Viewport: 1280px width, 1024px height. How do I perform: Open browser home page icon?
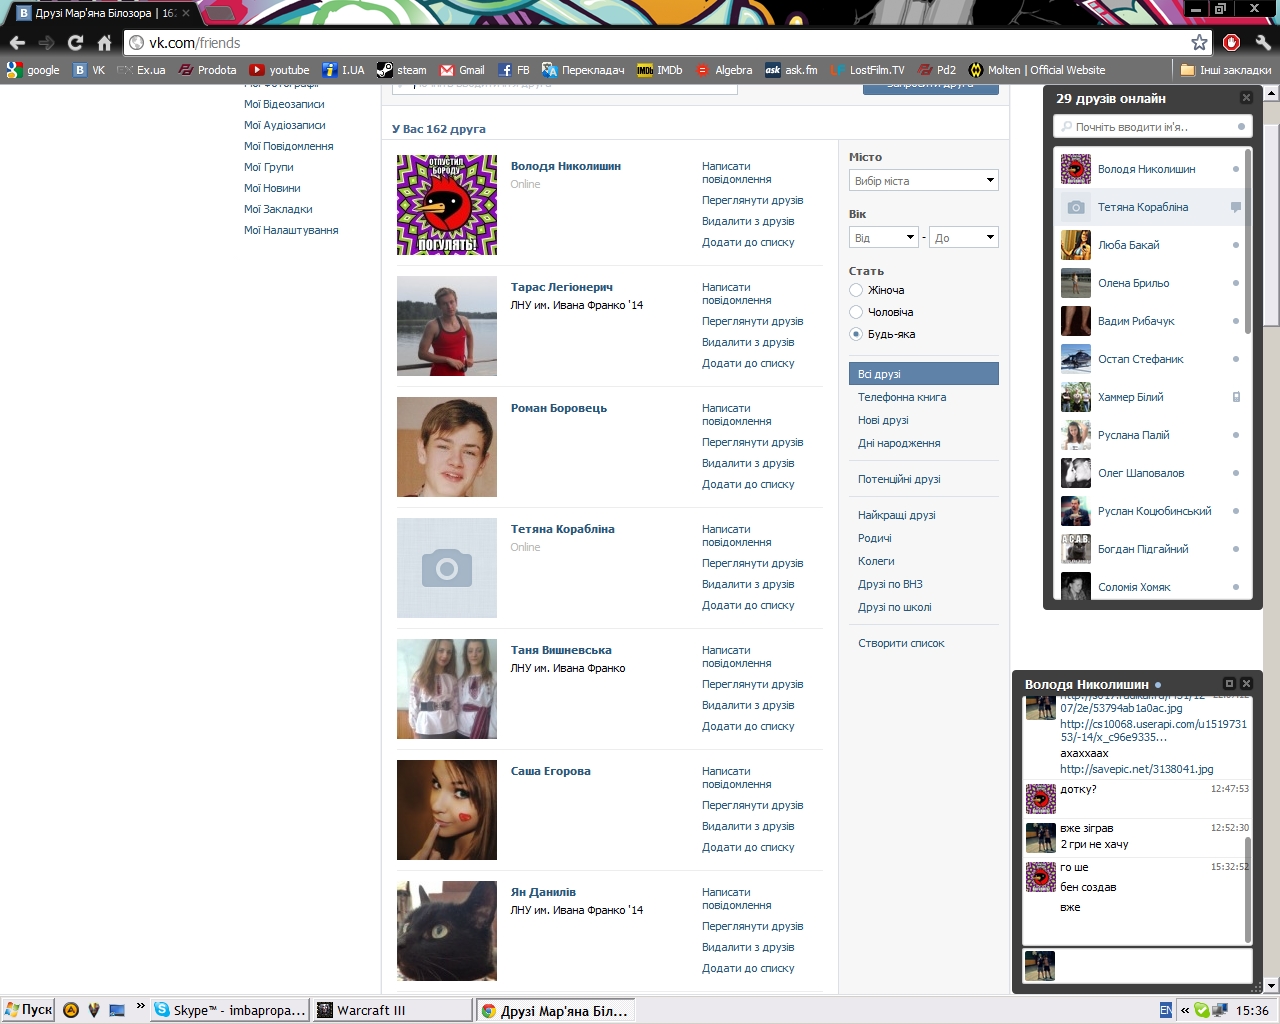point(104,43)
